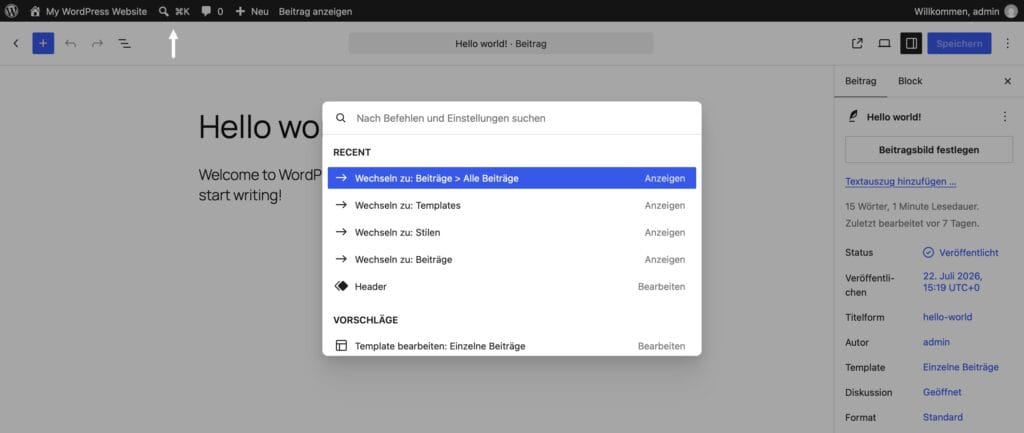Toggle the settings sidebar panel button
This screenshot has height=433, width=1024.
(x=911, y=44)
